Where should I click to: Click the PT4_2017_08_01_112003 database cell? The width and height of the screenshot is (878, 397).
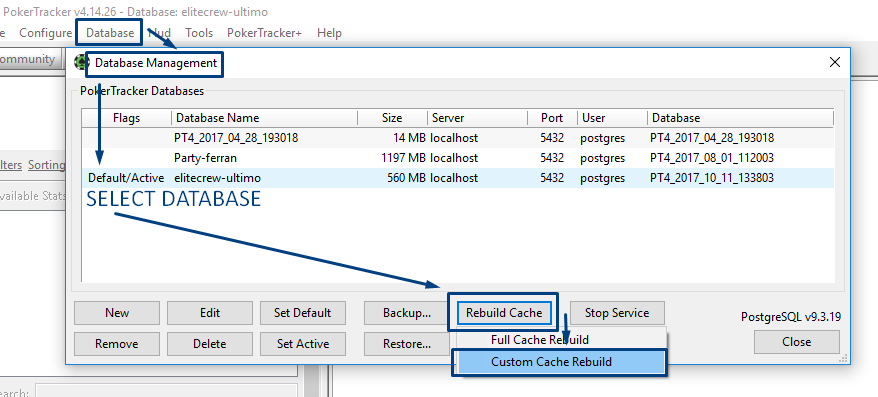pos(712,158)
